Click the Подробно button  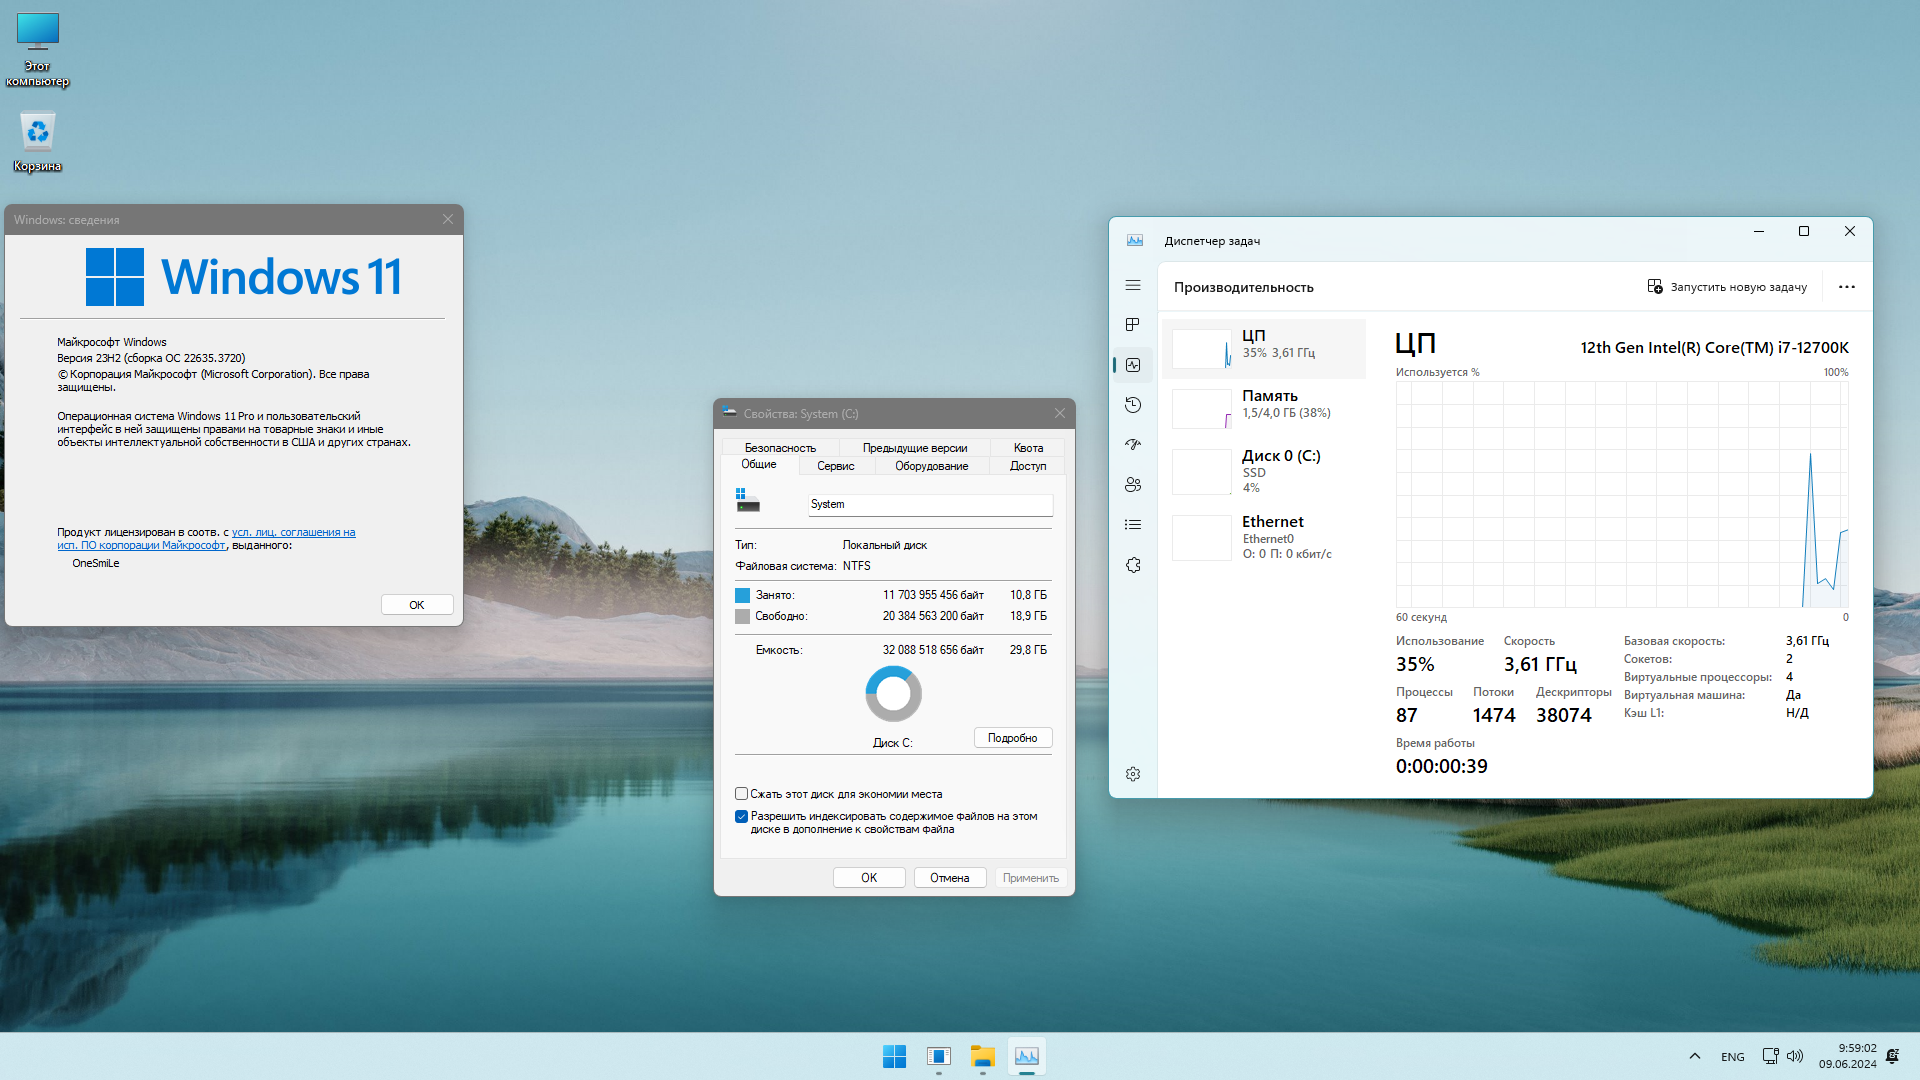pyautogui.click(x=1012, y=737)
